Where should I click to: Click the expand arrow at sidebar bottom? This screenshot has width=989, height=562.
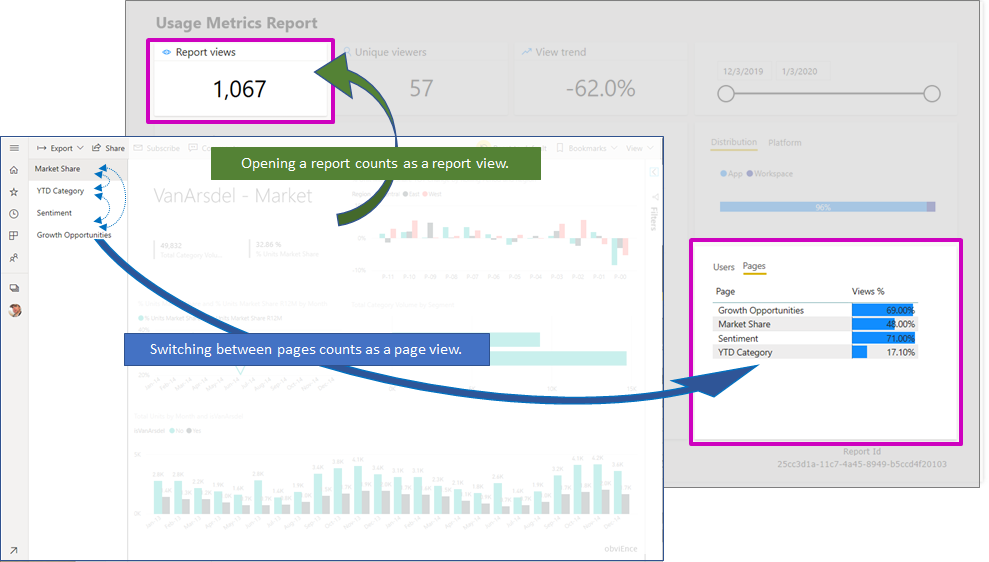tap(14, 550)
